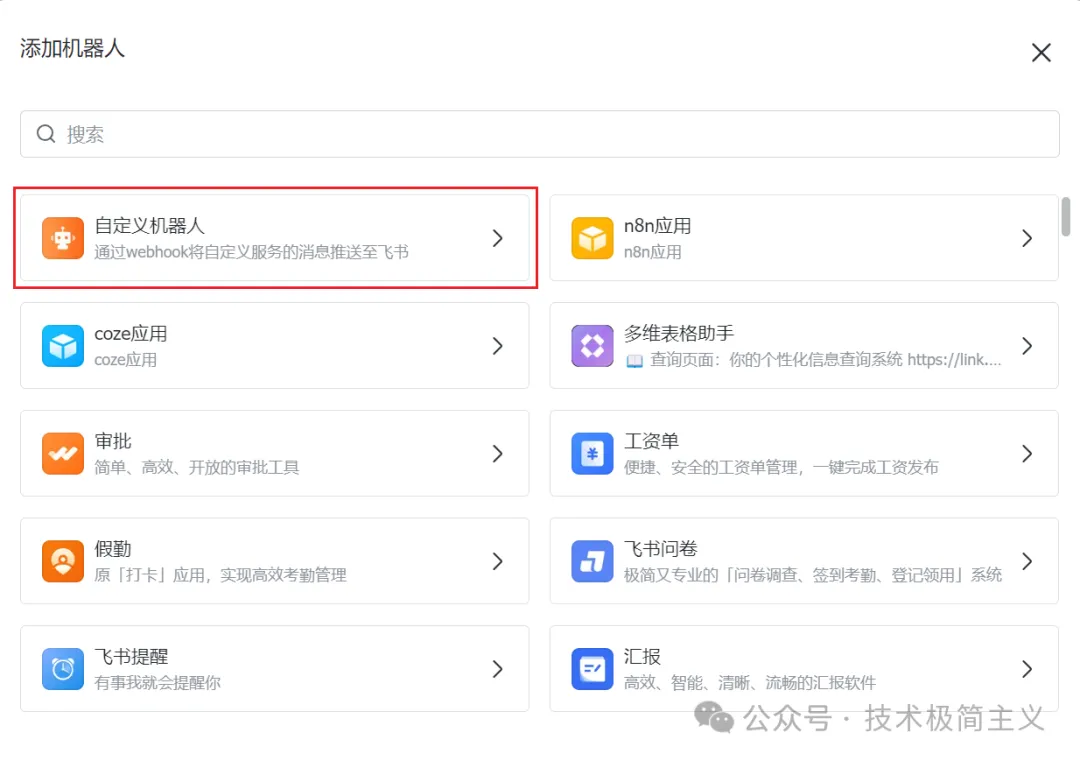Click description 极简又专业的「问卷调查
Image resolution: width=1080 pixels, height=761 pixels.
pos(710,575)
